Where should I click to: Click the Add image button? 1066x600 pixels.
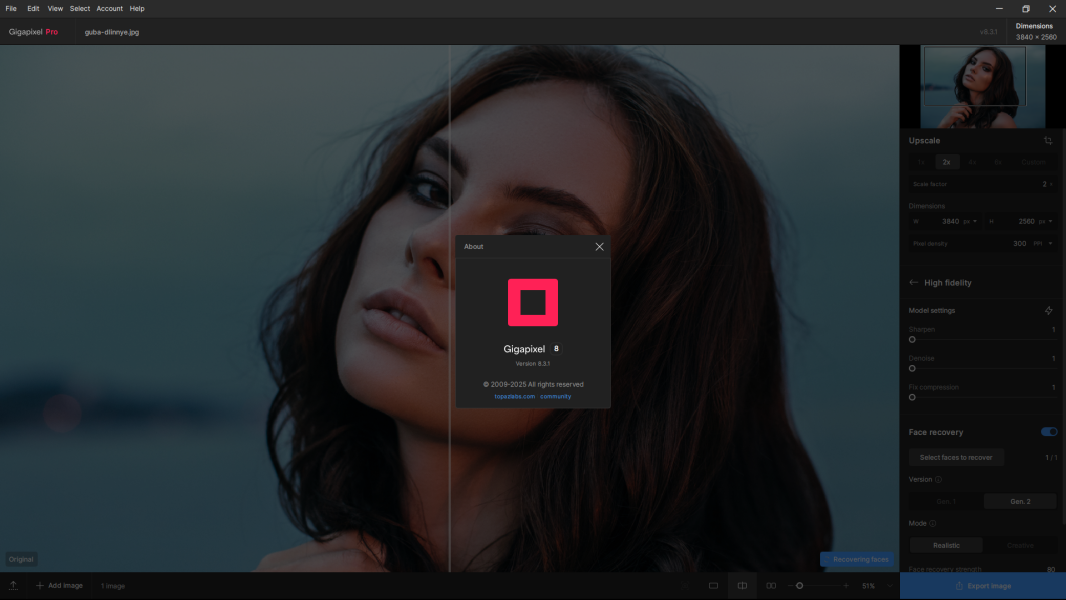point(60,586)
